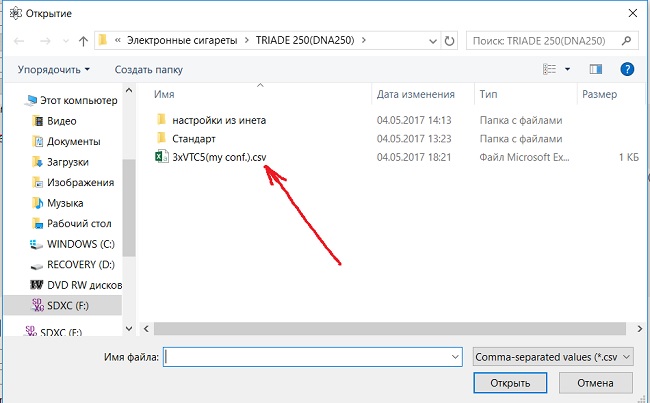Toggle the preview pane icon

click(596, 69)
